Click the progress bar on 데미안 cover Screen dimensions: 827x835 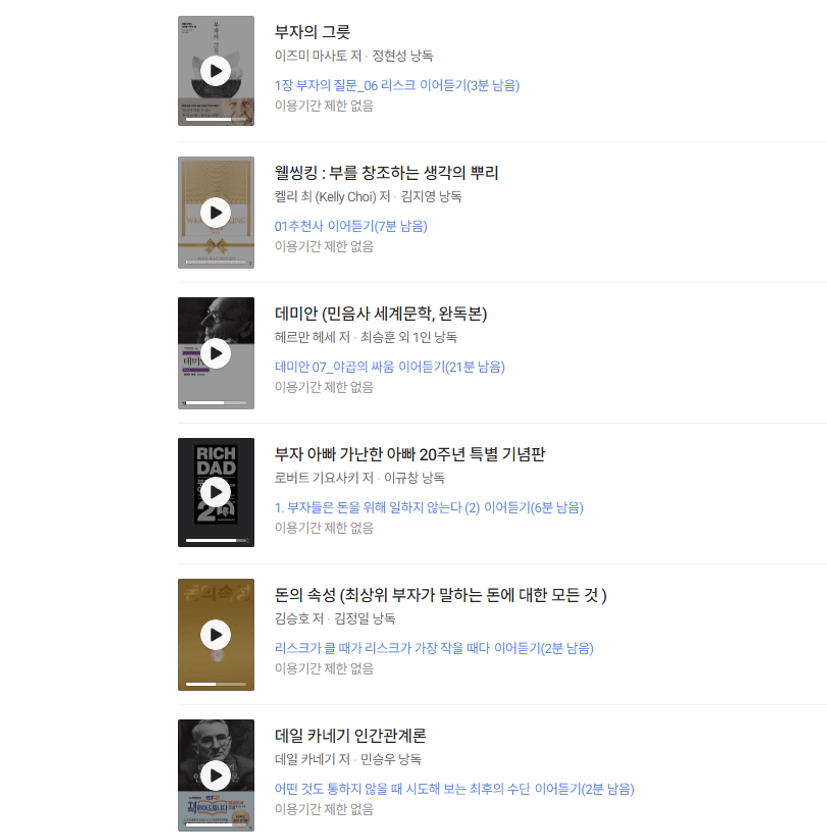tap(216, 403)
